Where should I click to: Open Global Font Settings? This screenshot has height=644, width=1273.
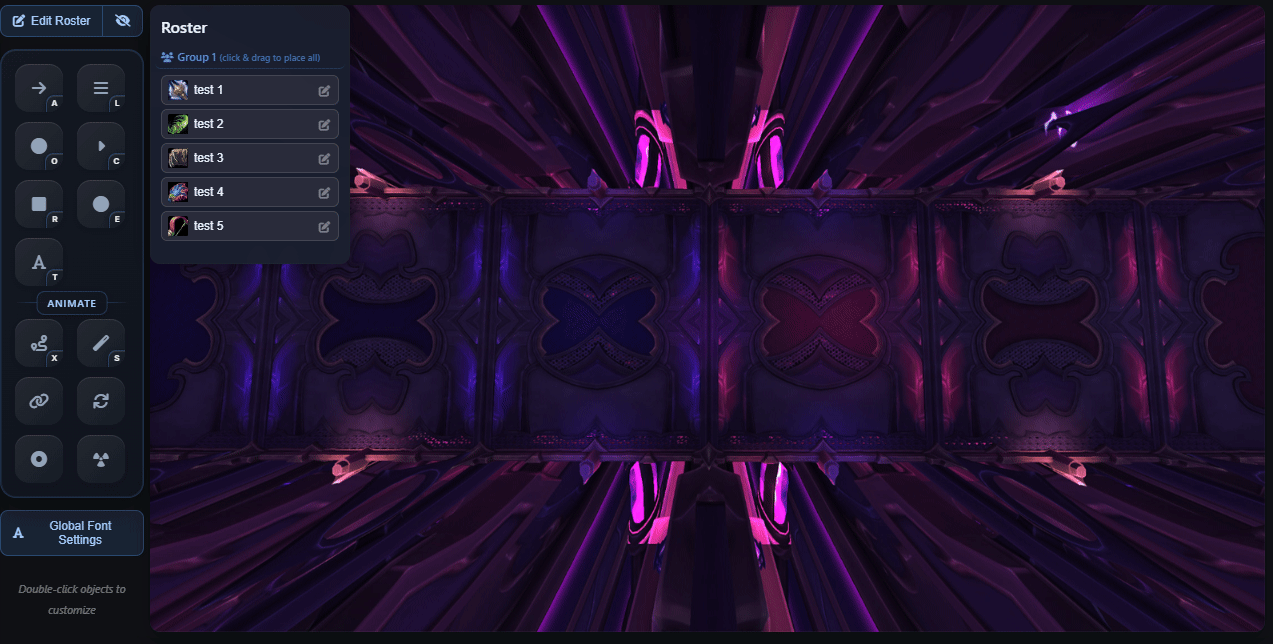point(72,533)
